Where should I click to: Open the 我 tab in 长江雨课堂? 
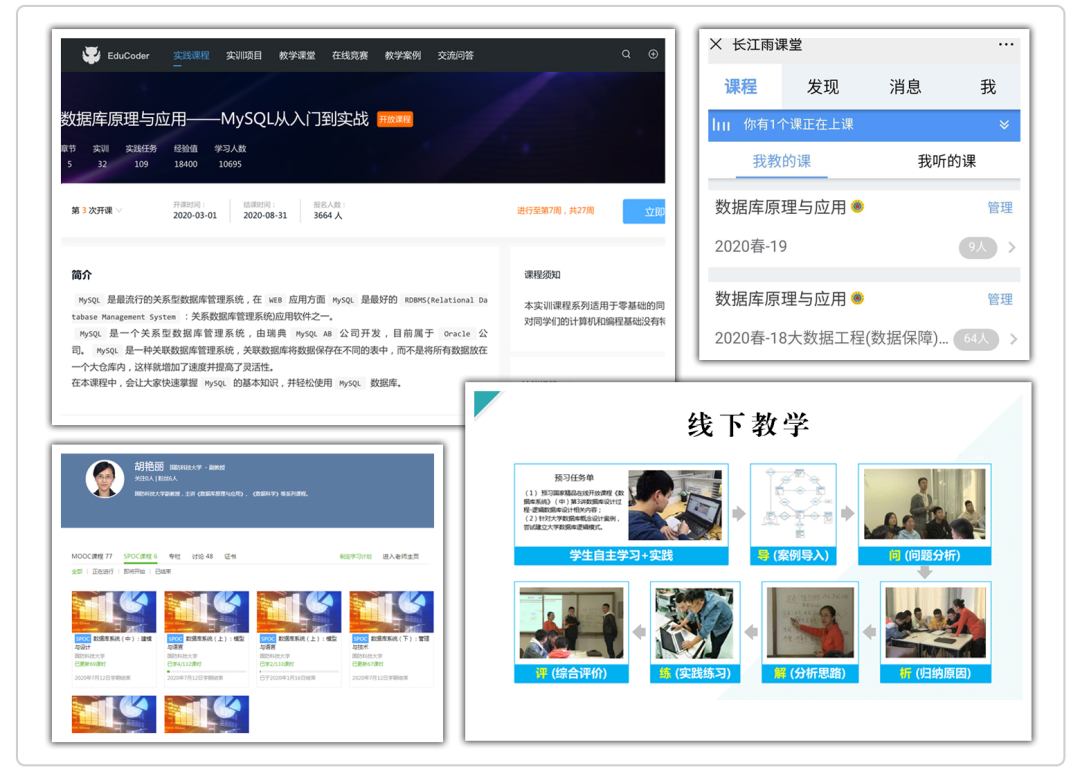pos(988,87)
